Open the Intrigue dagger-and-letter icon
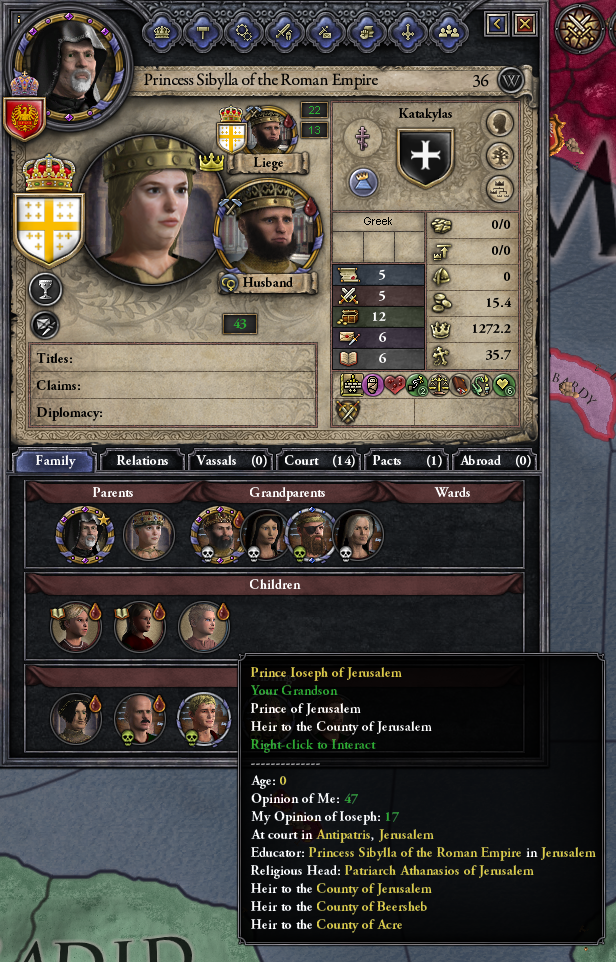The height and width of the screenshot is (962, 616). [x=325, y=31]
